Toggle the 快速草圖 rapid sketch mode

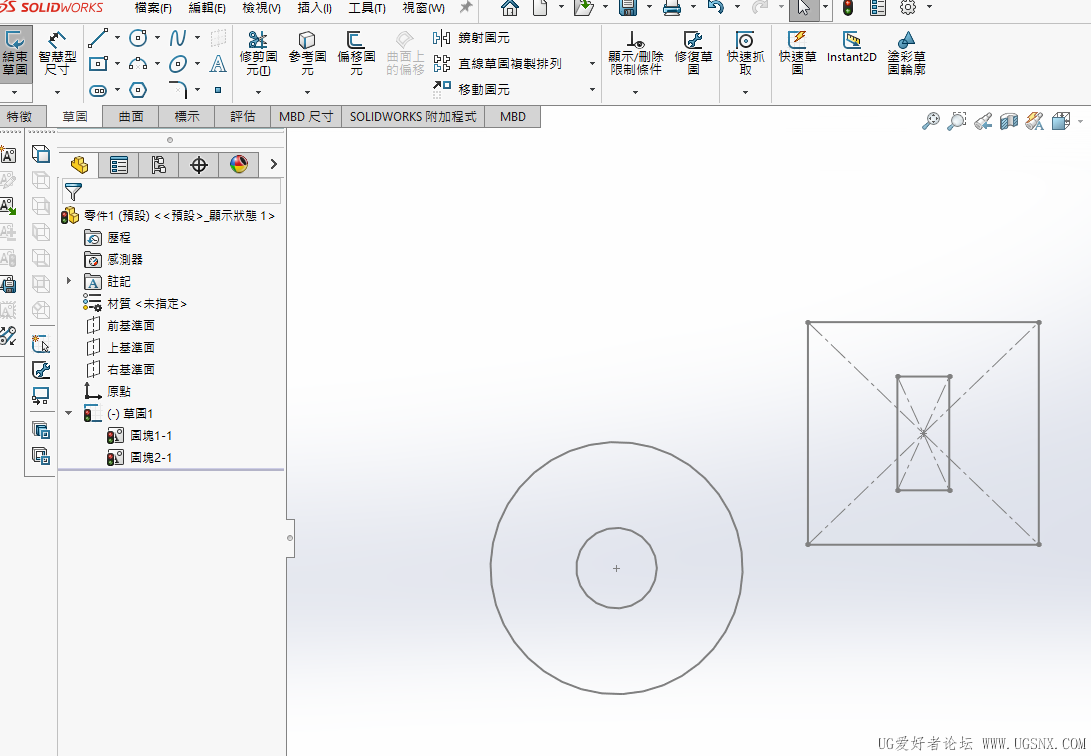click(x=797, y=52)
